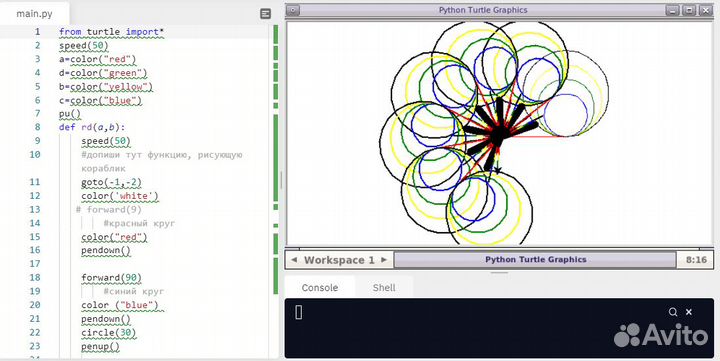Click goto(-1,-2) on line 11
This screenshot has width=720, height=361.
112,182
